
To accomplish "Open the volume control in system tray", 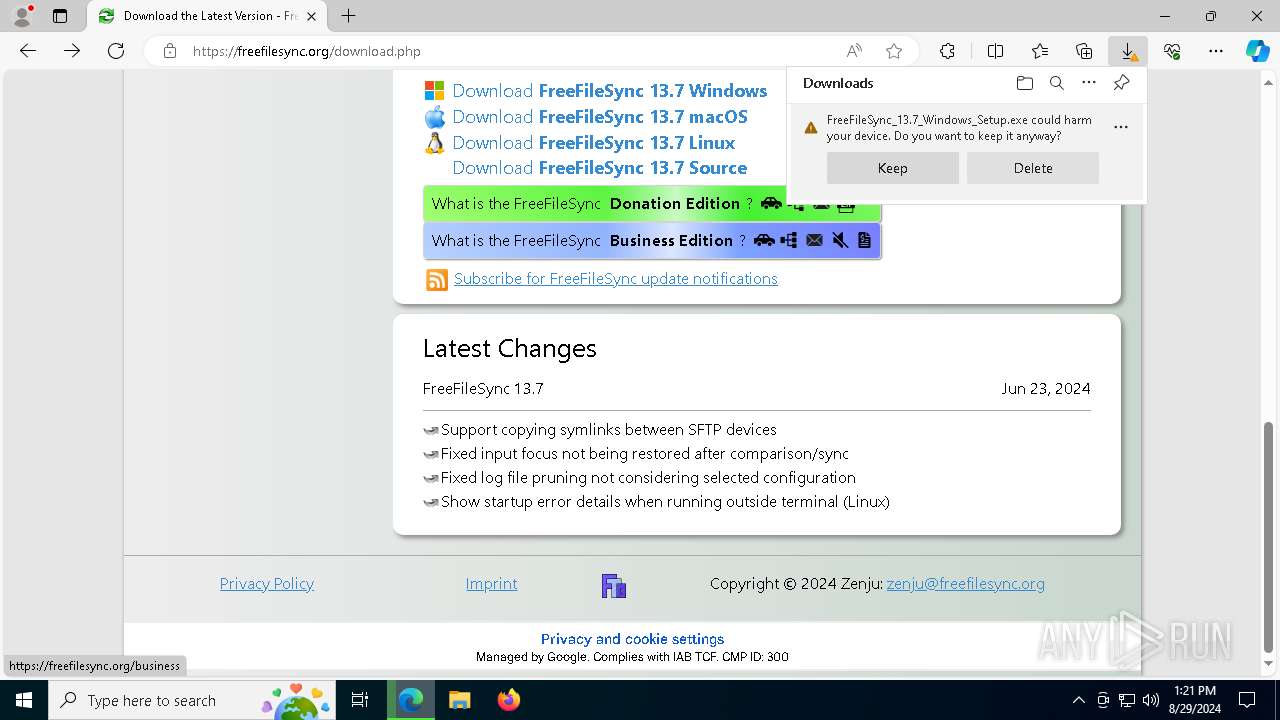I will 1151,700.
